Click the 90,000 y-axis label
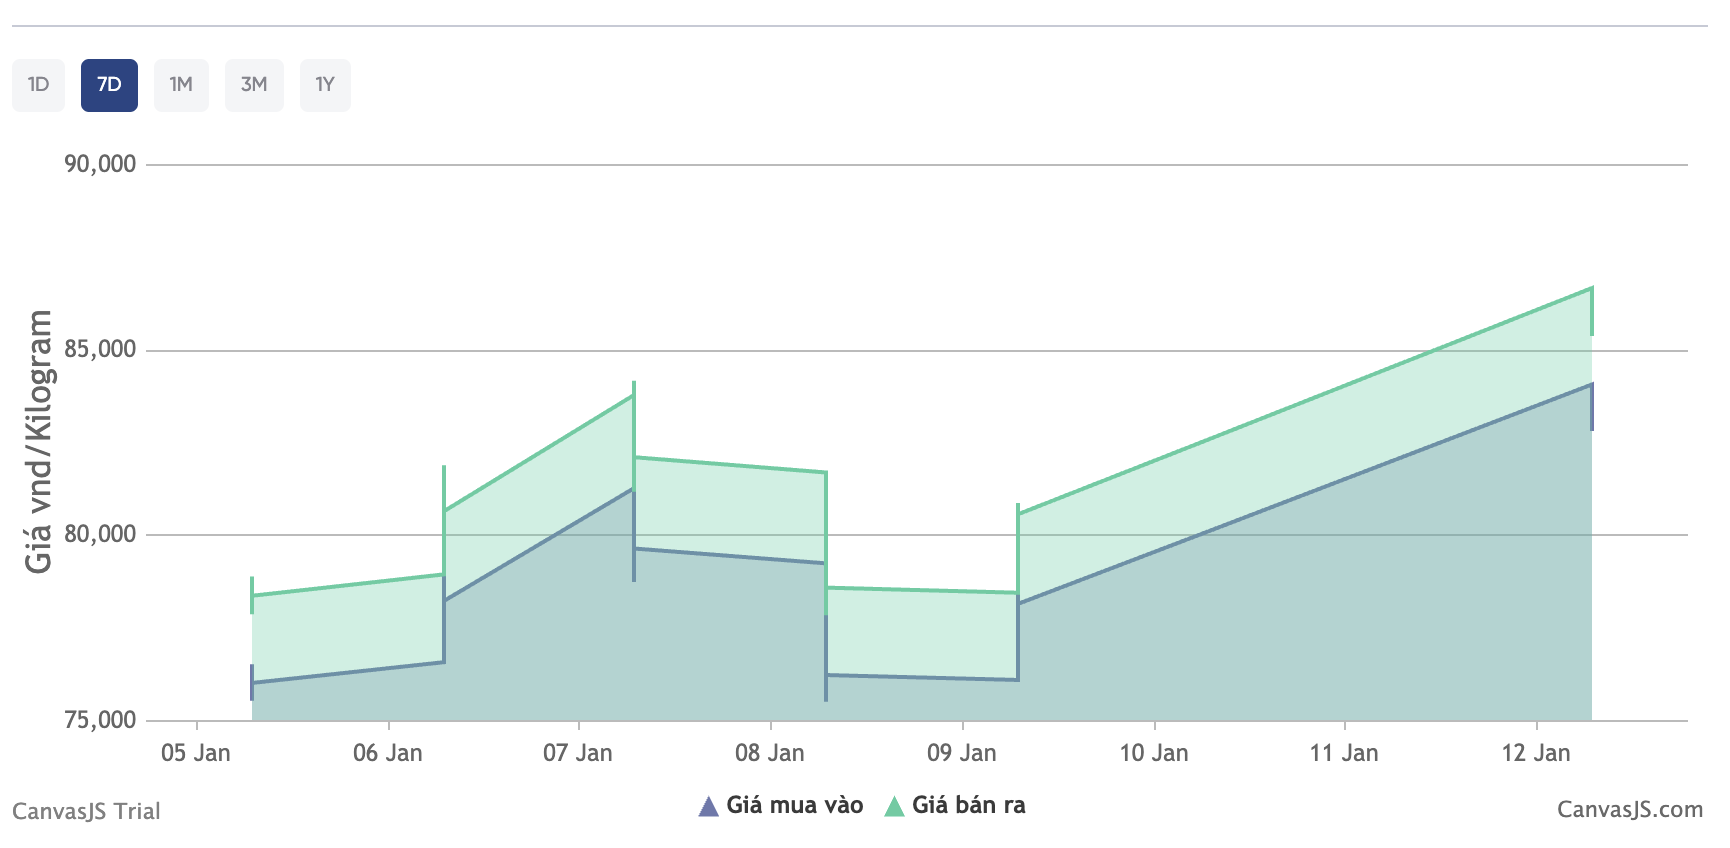Image resolution: width=1730 pixels, height=848 pixels. pos(100,164)
